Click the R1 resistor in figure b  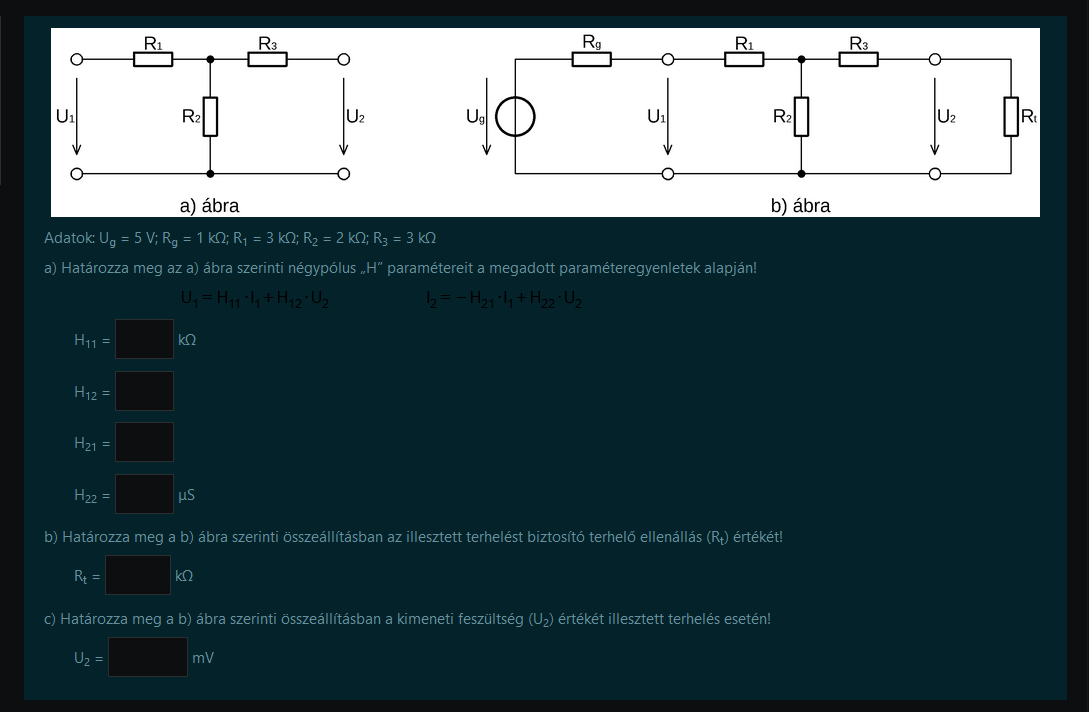pos(744,60)
